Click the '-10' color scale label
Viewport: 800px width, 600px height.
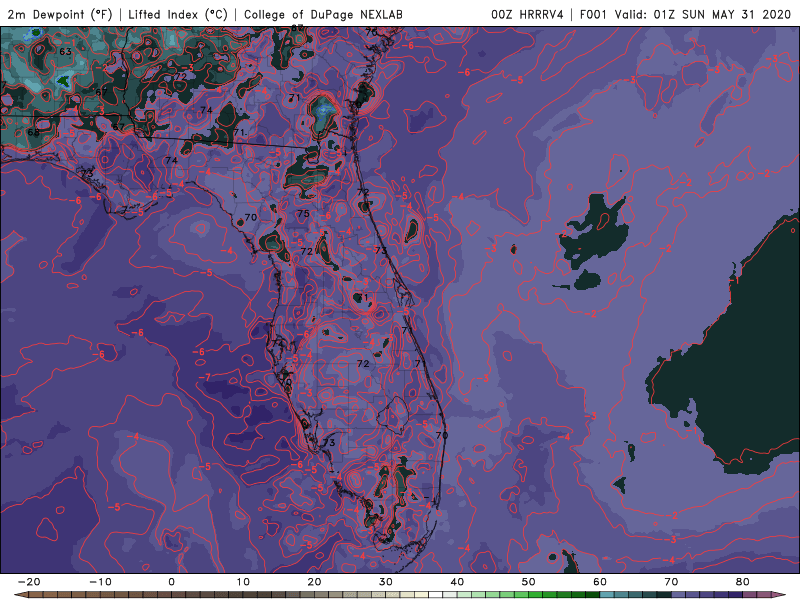(101, 582)
